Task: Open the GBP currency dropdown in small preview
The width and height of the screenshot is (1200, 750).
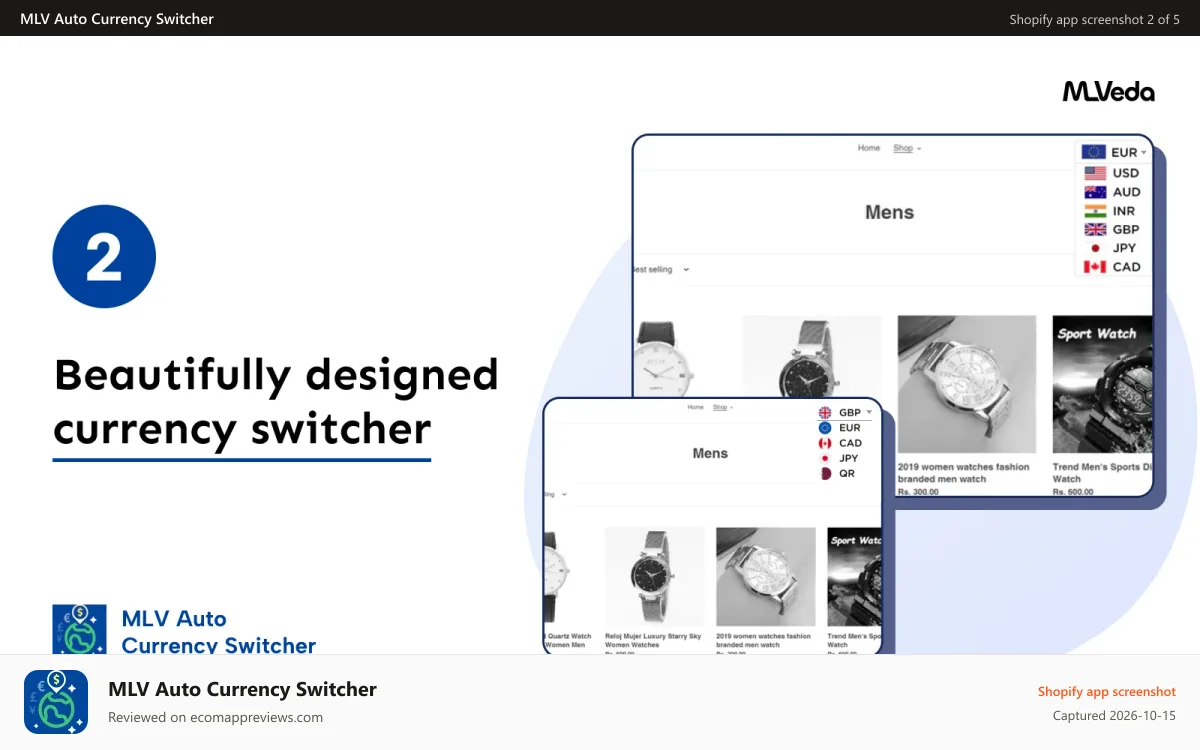Action: (x=845, y=412)
